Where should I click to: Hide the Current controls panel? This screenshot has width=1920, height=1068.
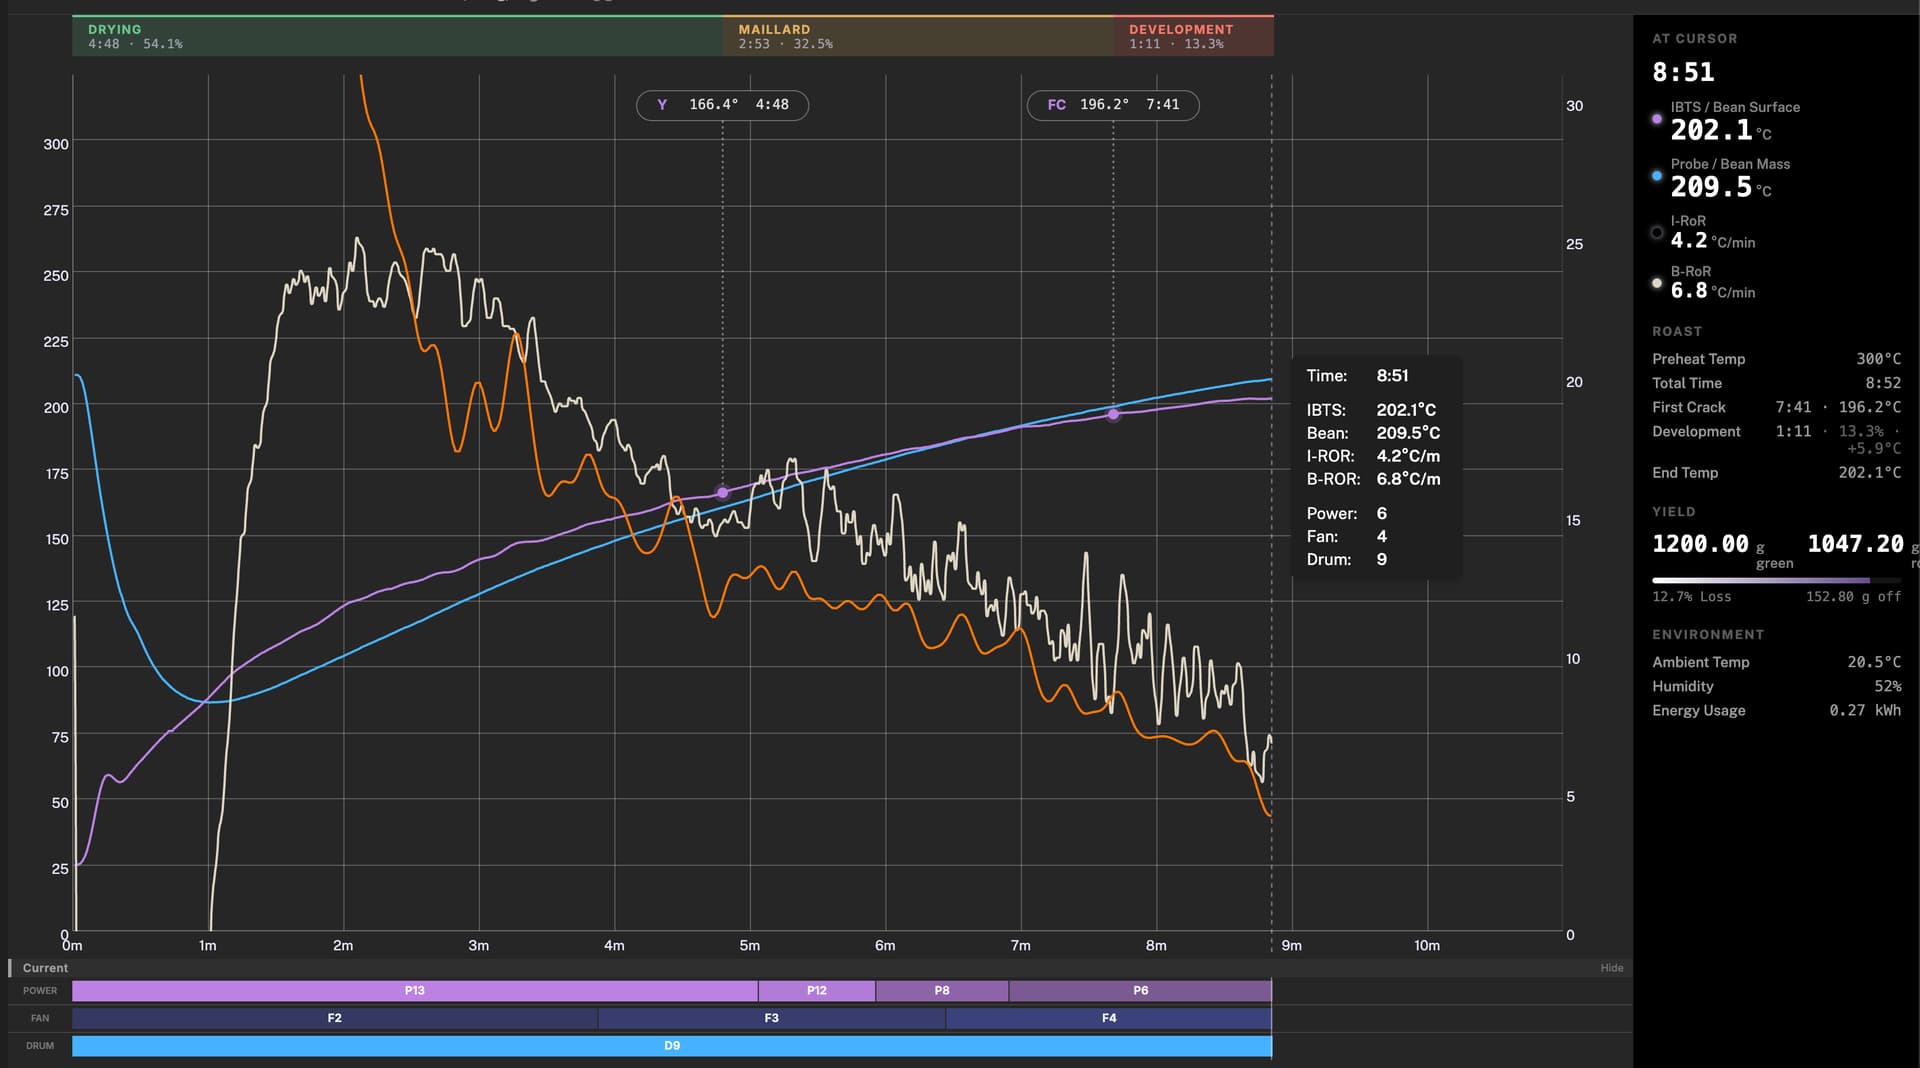1611,968
